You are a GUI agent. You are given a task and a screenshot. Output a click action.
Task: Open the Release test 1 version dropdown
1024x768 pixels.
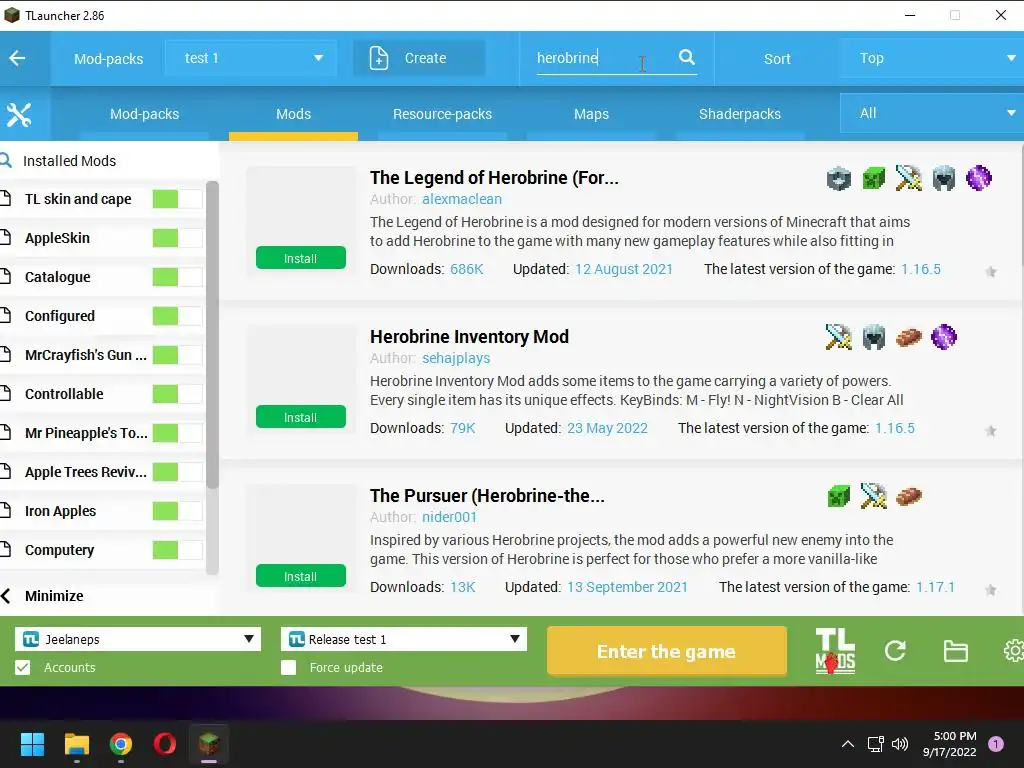[x=404, y=639]
